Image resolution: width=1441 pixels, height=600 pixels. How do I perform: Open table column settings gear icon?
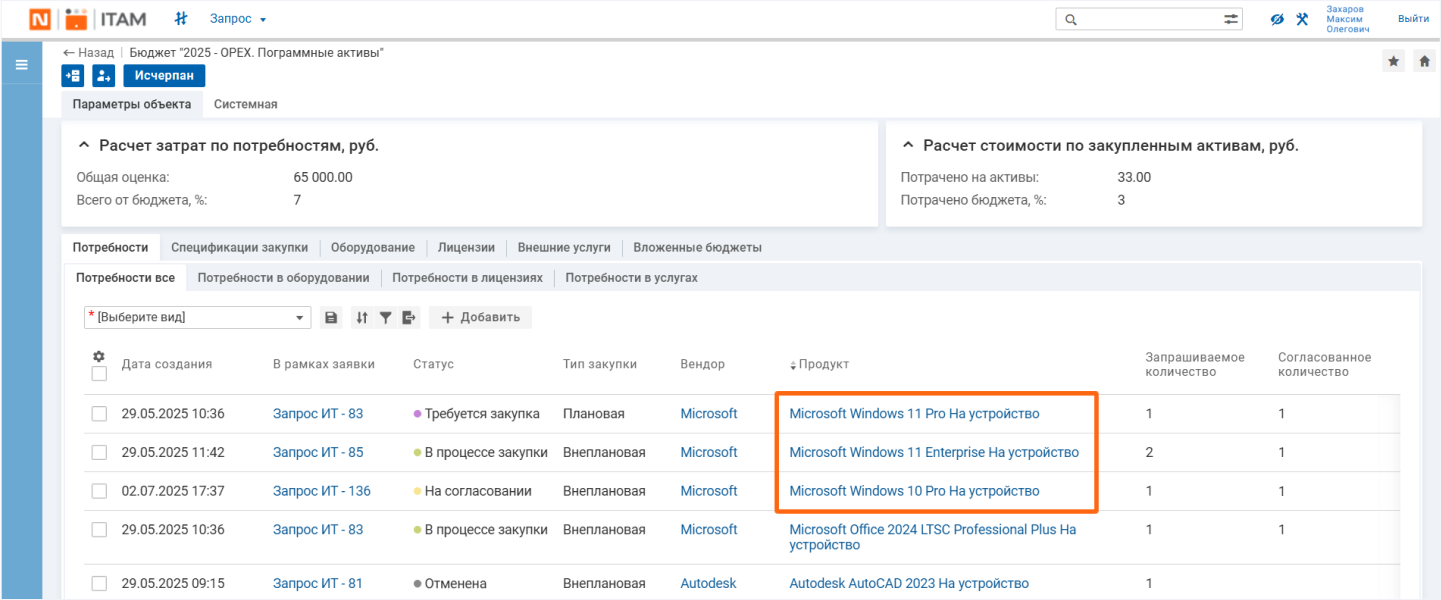[x=99, y=356]
